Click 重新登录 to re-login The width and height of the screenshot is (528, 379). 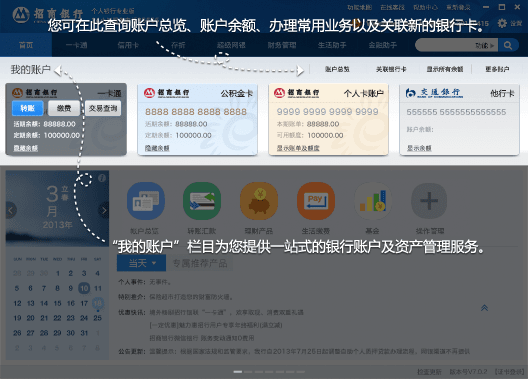pos(458,7)
